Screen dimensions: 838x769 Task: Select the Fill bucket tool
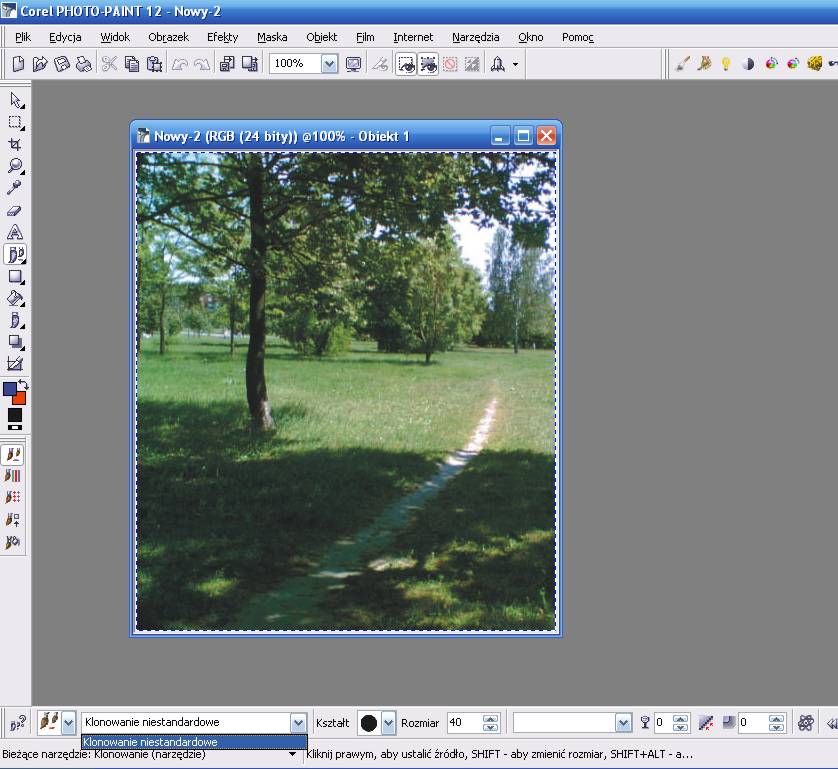[x=15, y=298]
